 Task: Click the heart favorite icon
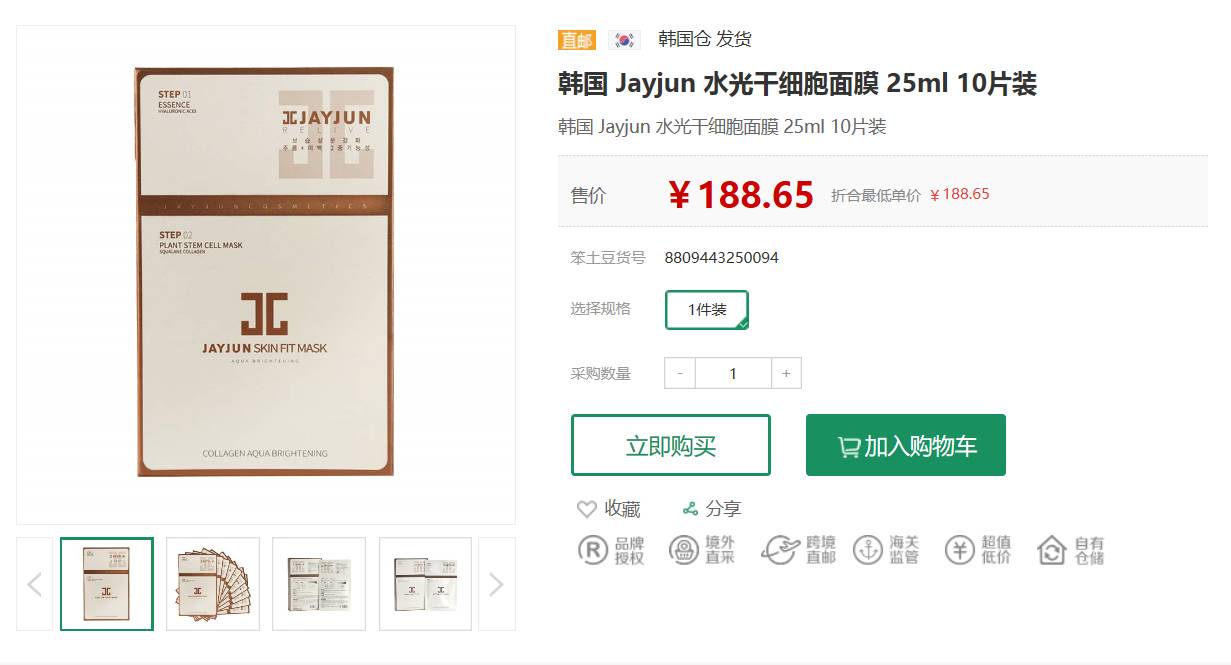click(x=587, y=509)
